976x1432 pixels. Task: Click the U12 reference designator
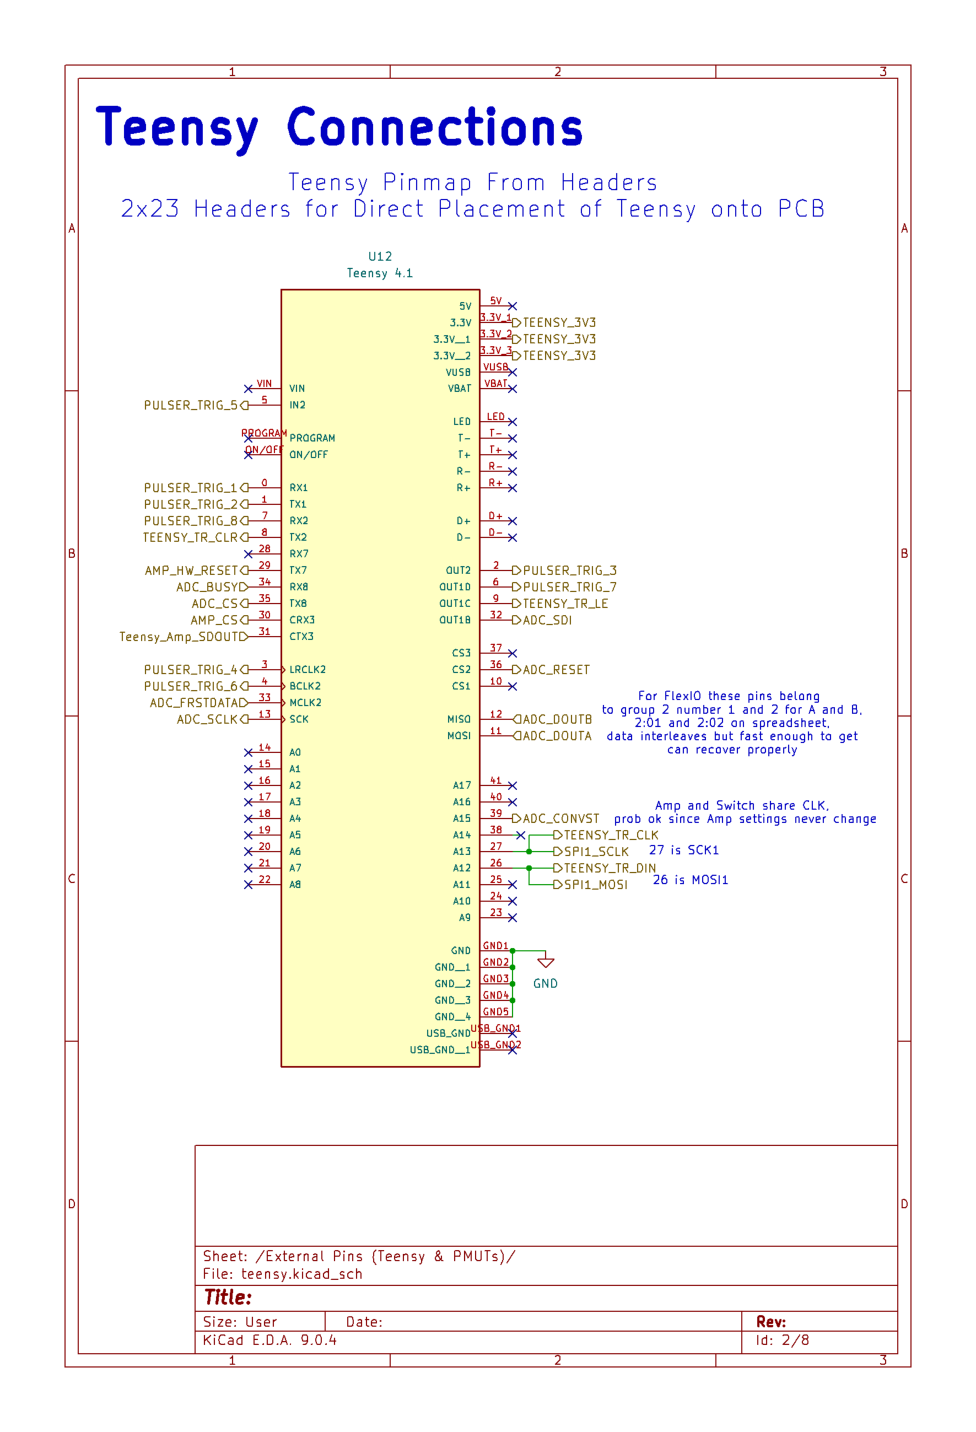[x=380, y=257]
